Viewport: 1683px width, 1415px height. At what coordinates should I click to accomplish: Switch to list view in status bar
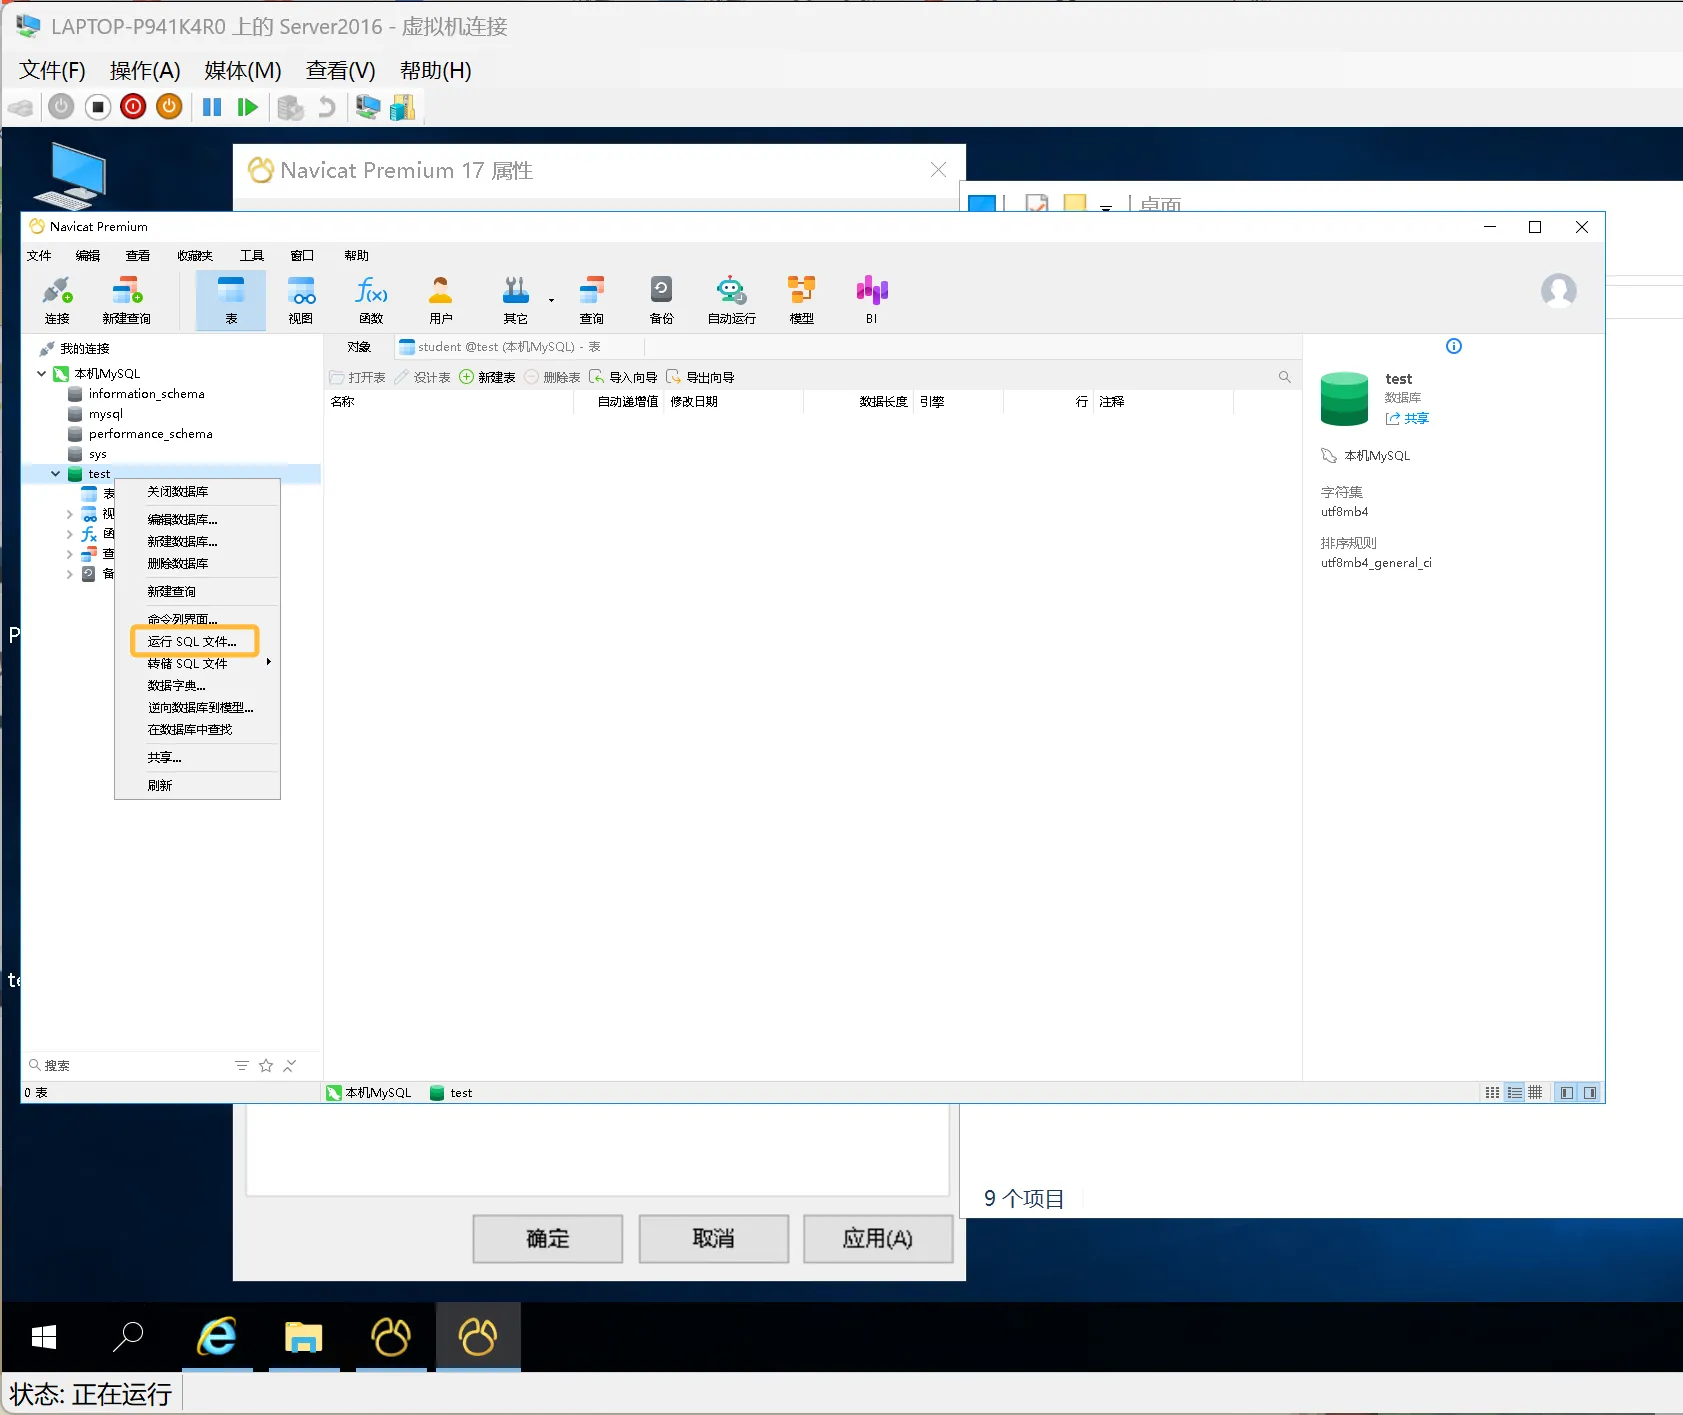tap(1515, 1093)
